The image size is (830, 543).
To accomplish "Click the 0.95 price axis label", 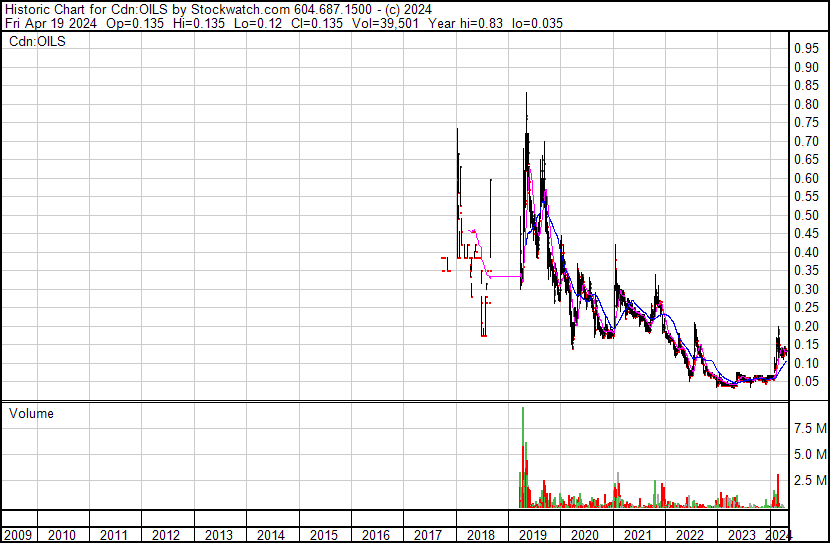I will [x=805, y=48].
